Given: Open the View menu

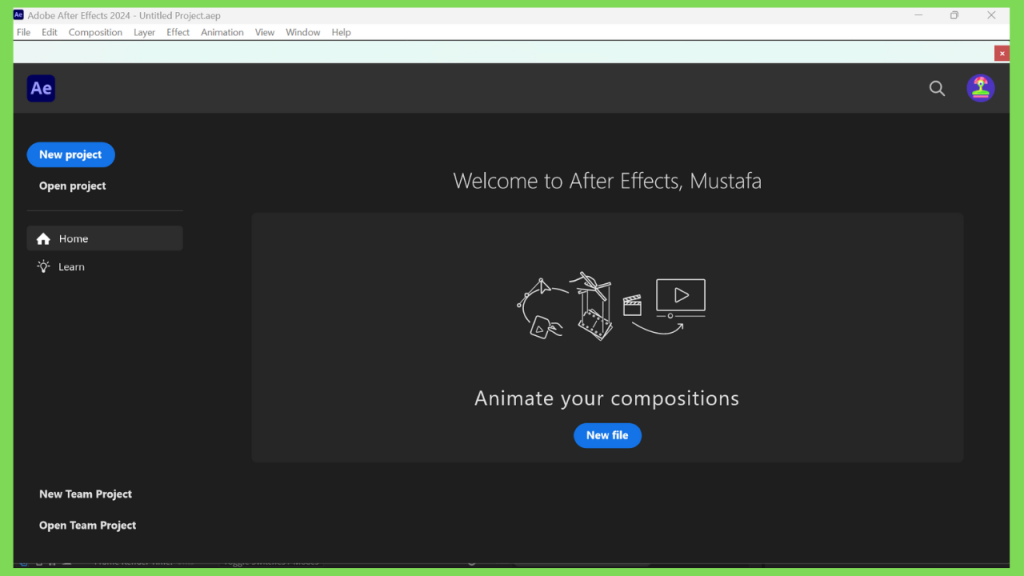Looking at the screenshot, I should 264,32.
